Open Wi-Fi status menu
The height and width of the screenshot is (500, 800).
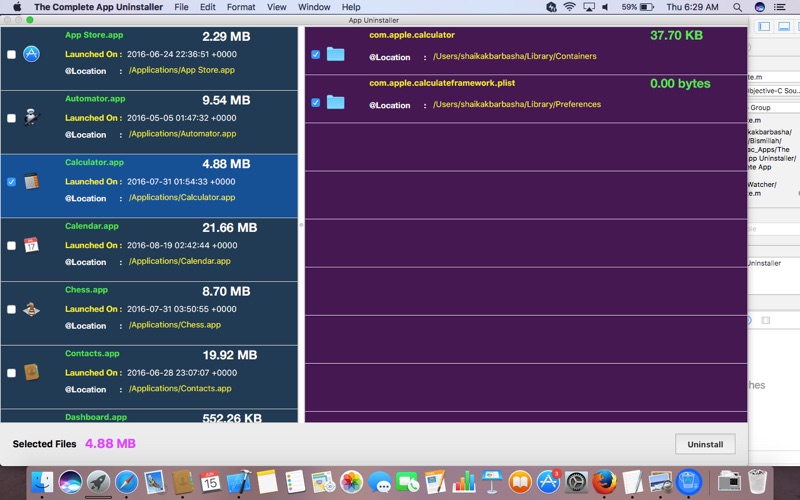click(x=569, y=7)
